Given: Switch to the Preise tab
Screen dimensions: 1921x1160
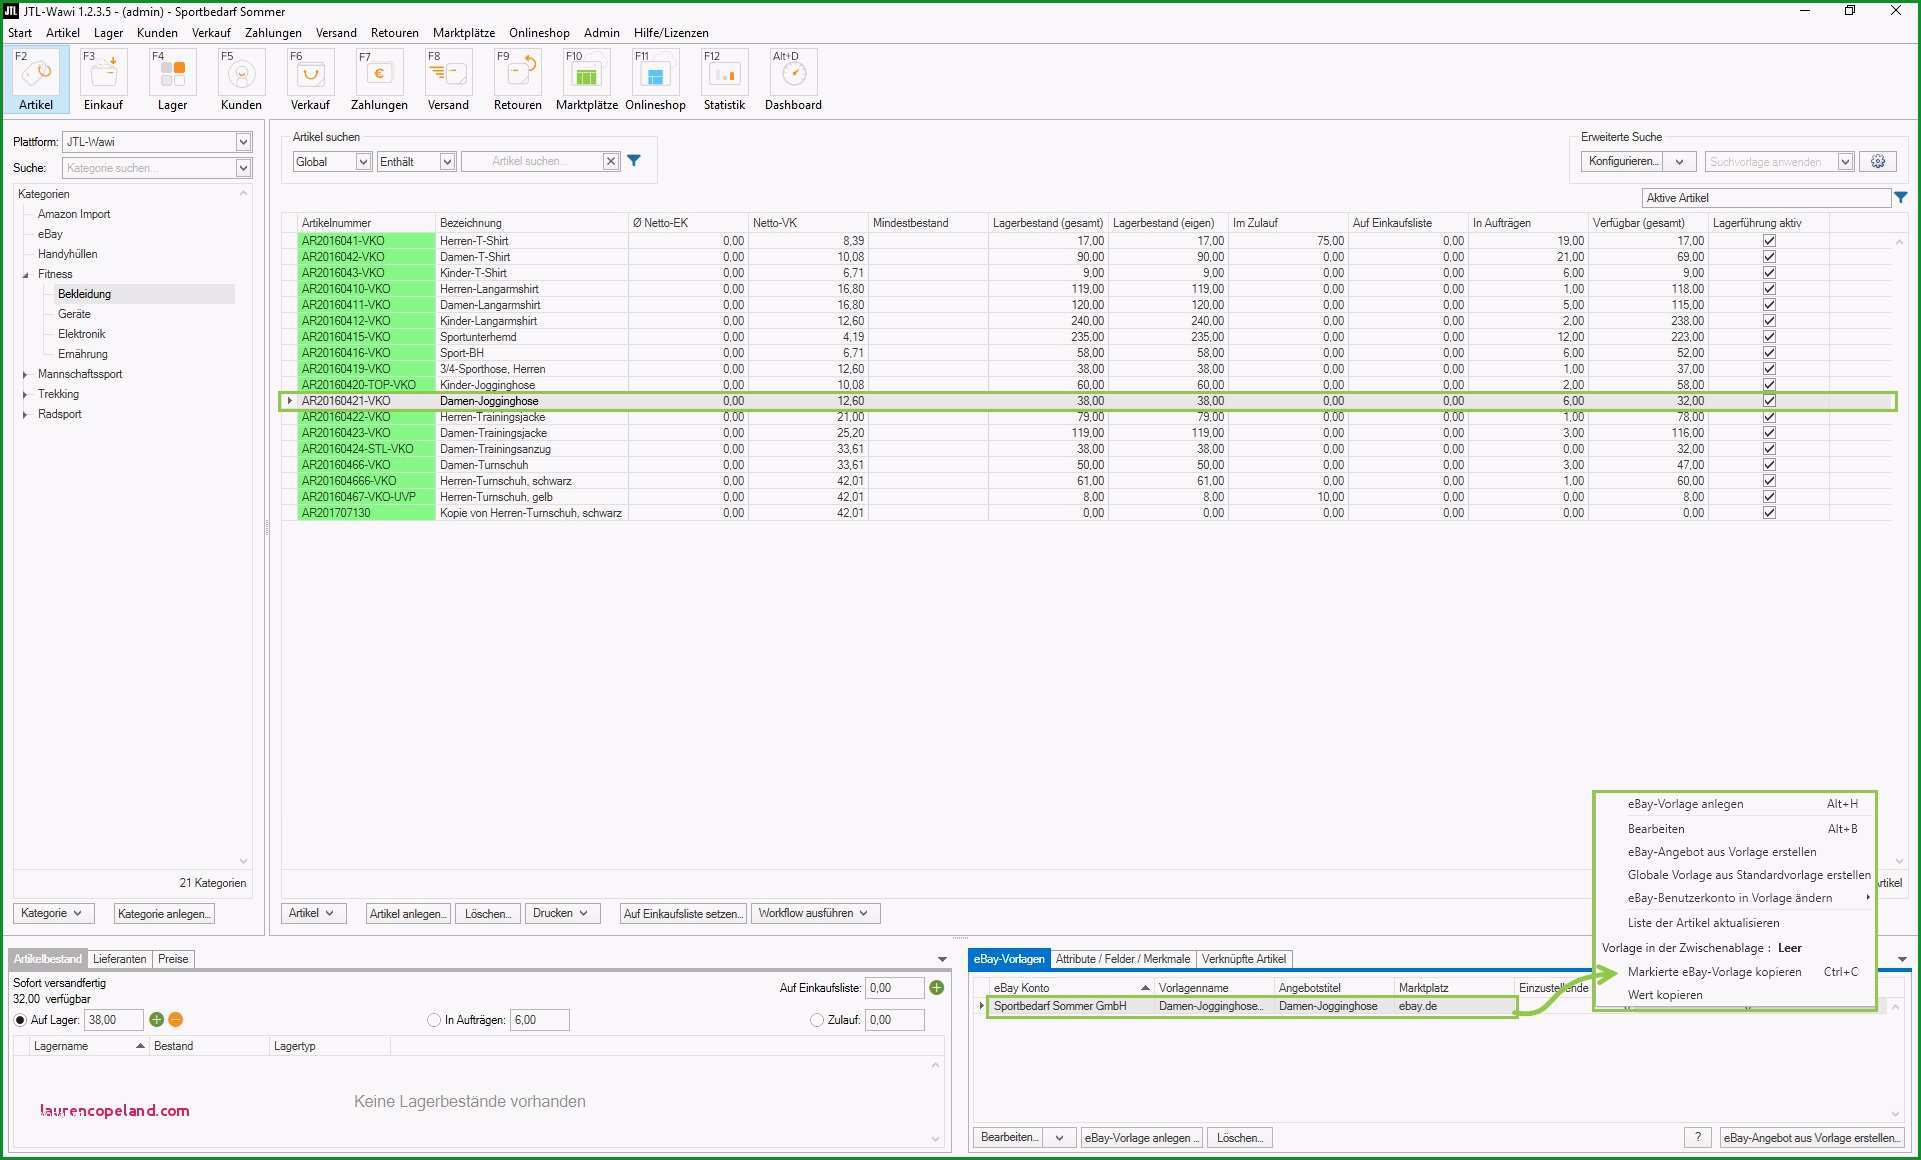Looking at the screenshot, I should coord(173,959).
